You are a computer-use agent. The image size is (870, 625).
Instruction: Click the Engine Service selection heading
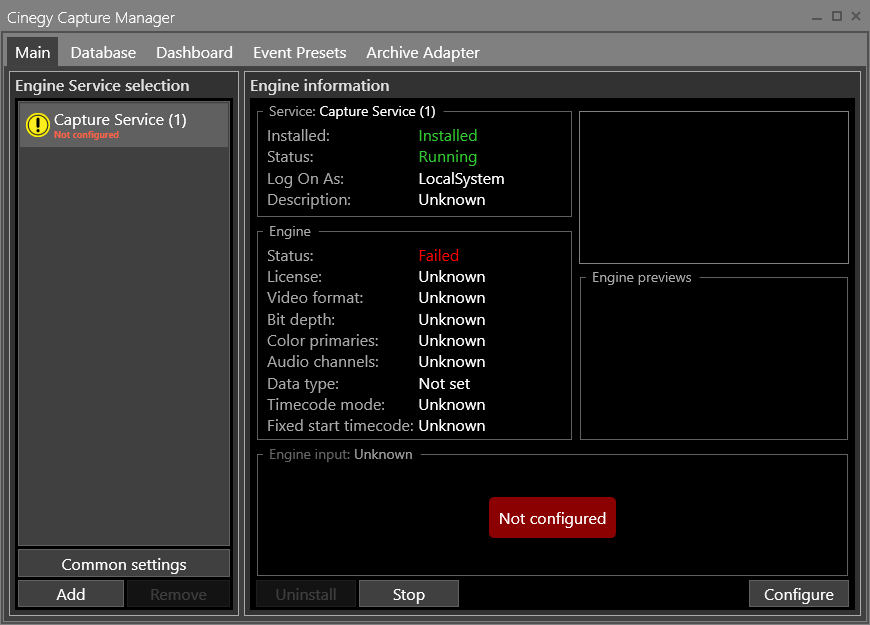tap(102, 85)
